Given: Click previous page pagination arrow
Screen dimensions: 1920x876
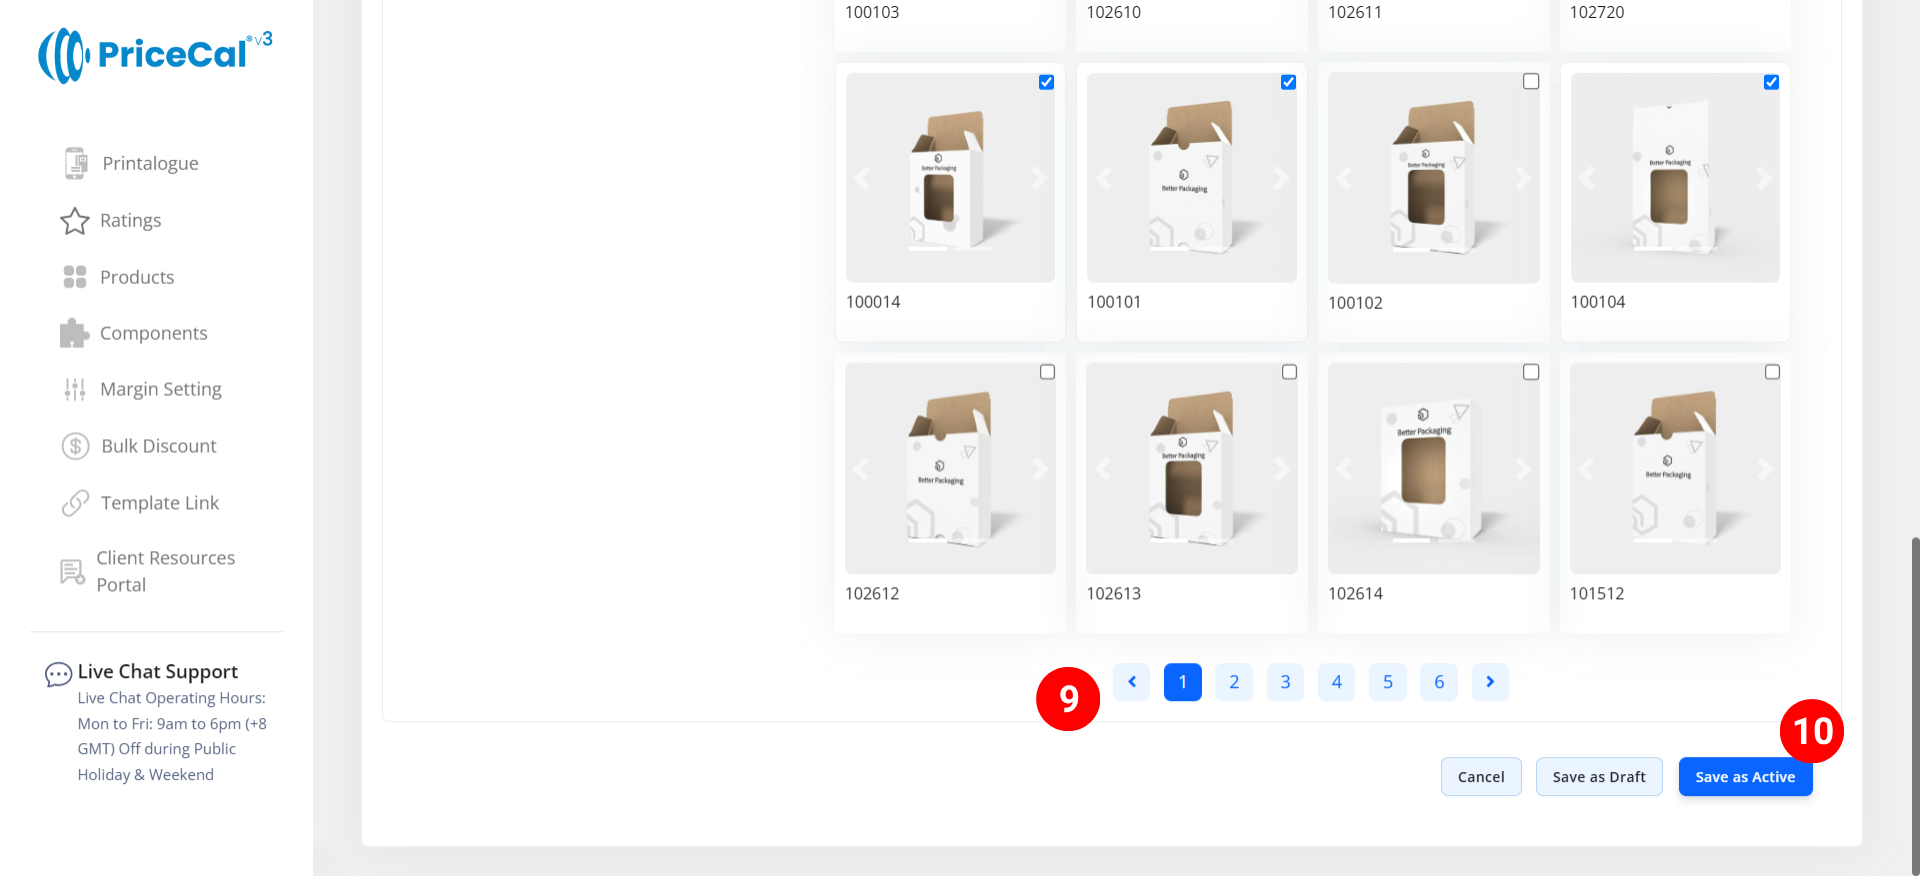Looking at the screenshot, I should point(1131,682).
